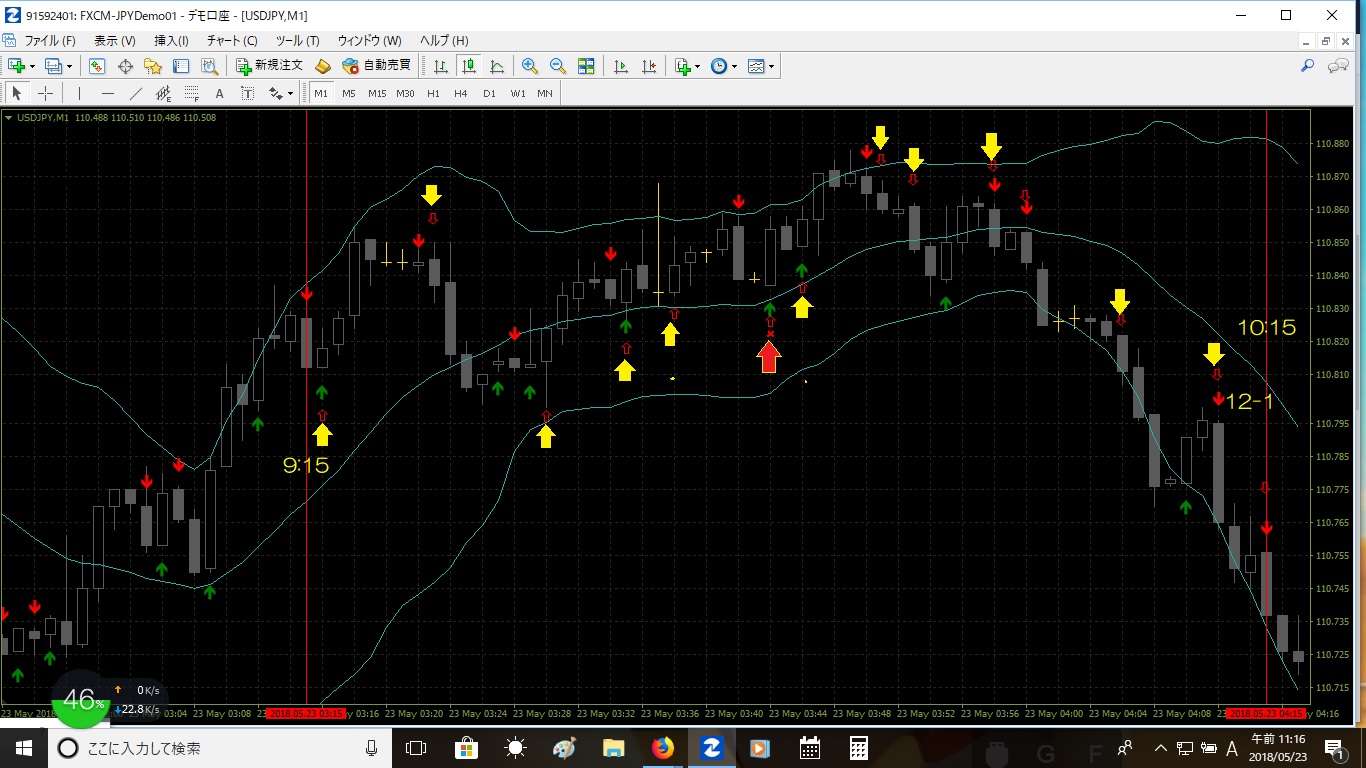Open the Data Window crosshair icon
1366x768 pixels.
125,66
